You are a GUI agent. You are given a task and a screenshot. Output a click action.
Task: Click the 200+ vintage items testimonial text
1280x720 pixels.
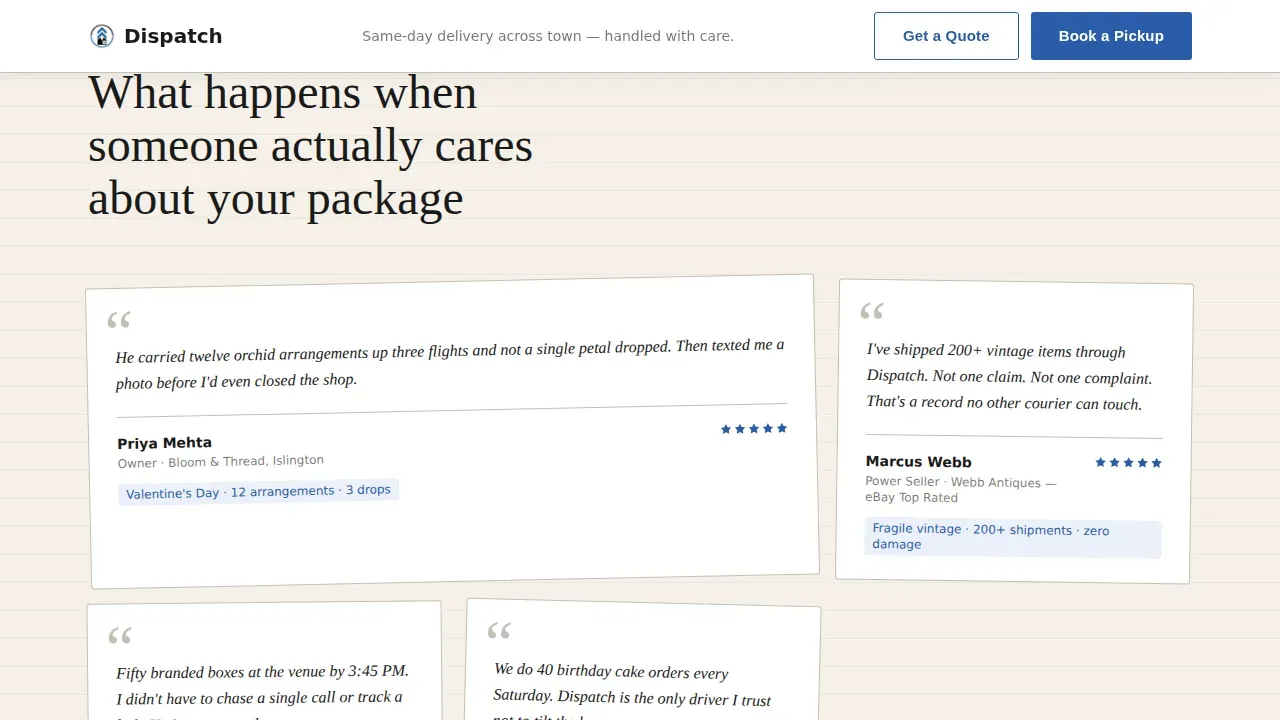[x=1010, y=378]
